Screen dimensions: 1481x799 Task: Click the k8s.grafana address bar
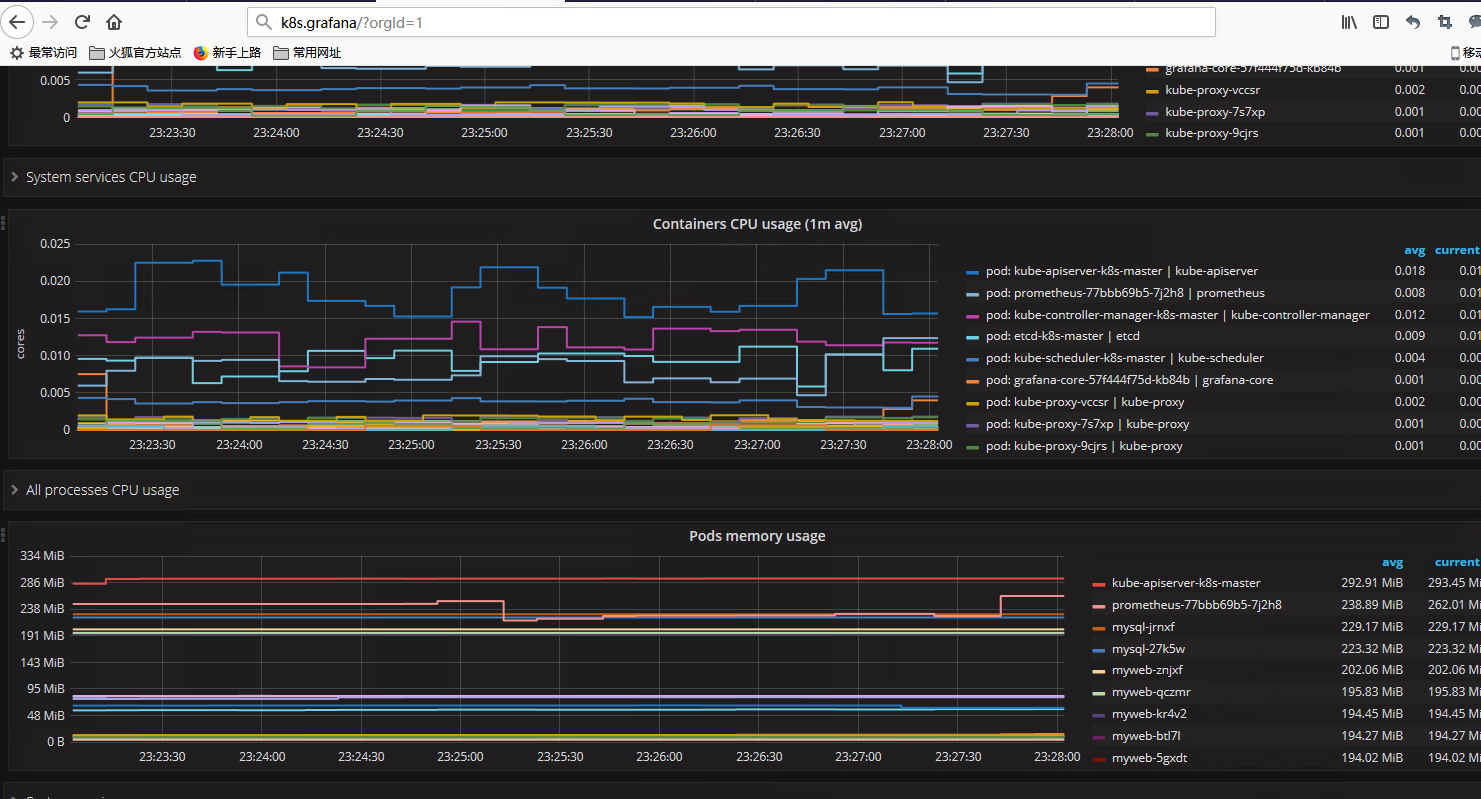pyautogui.click(x=731, y=22)
